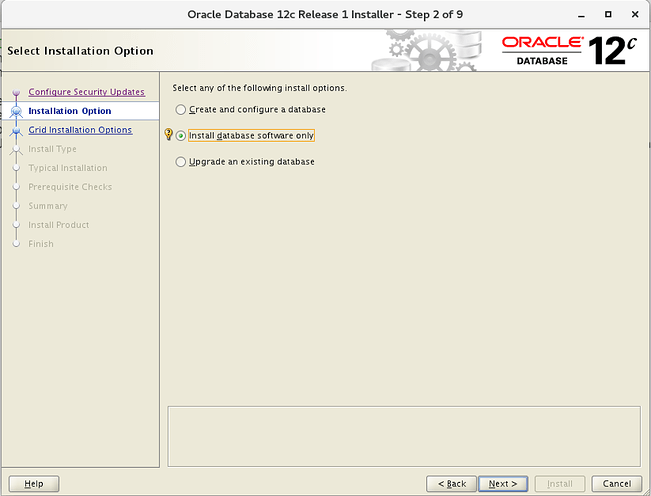Click the Installation Option step marker icon
Screen dimensions: 651x496
tap(16, 111)
